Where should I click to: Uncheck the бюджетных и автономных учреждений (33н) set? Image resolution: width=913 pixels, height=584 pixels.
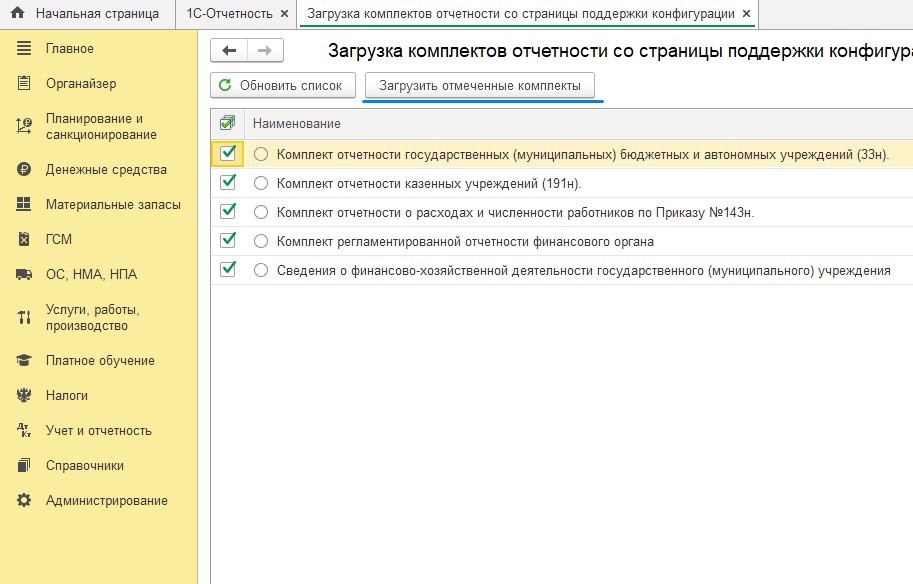228,154
